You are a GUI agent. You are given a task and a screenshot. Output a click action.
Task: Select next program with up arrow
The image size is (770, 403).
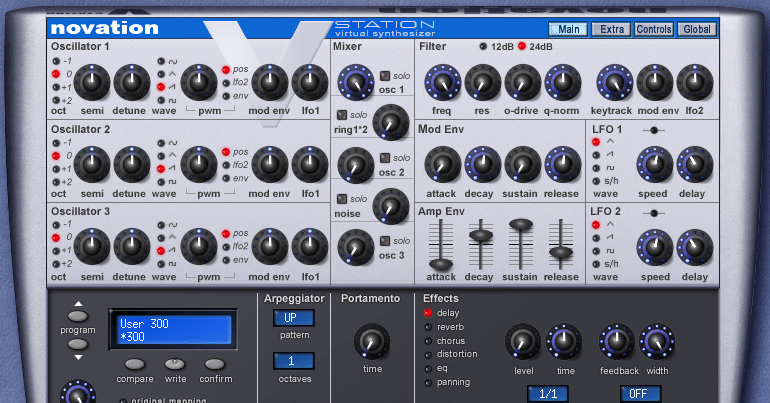coord(78,316)
